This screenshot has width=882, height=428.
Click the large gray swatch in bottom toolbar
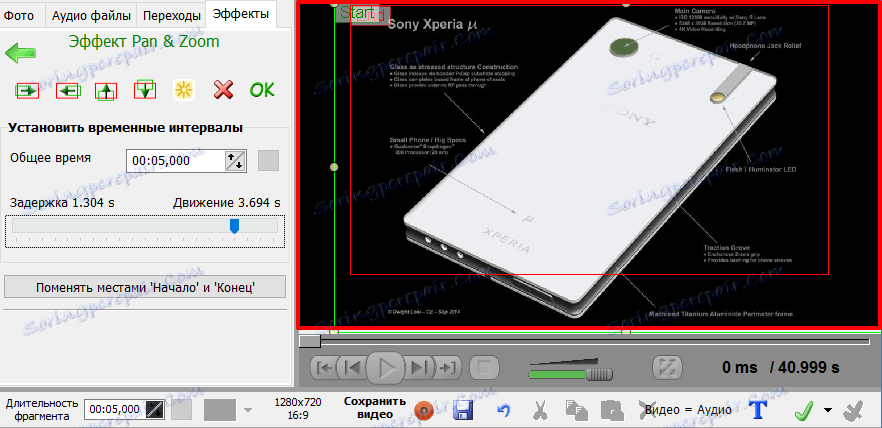220,409
